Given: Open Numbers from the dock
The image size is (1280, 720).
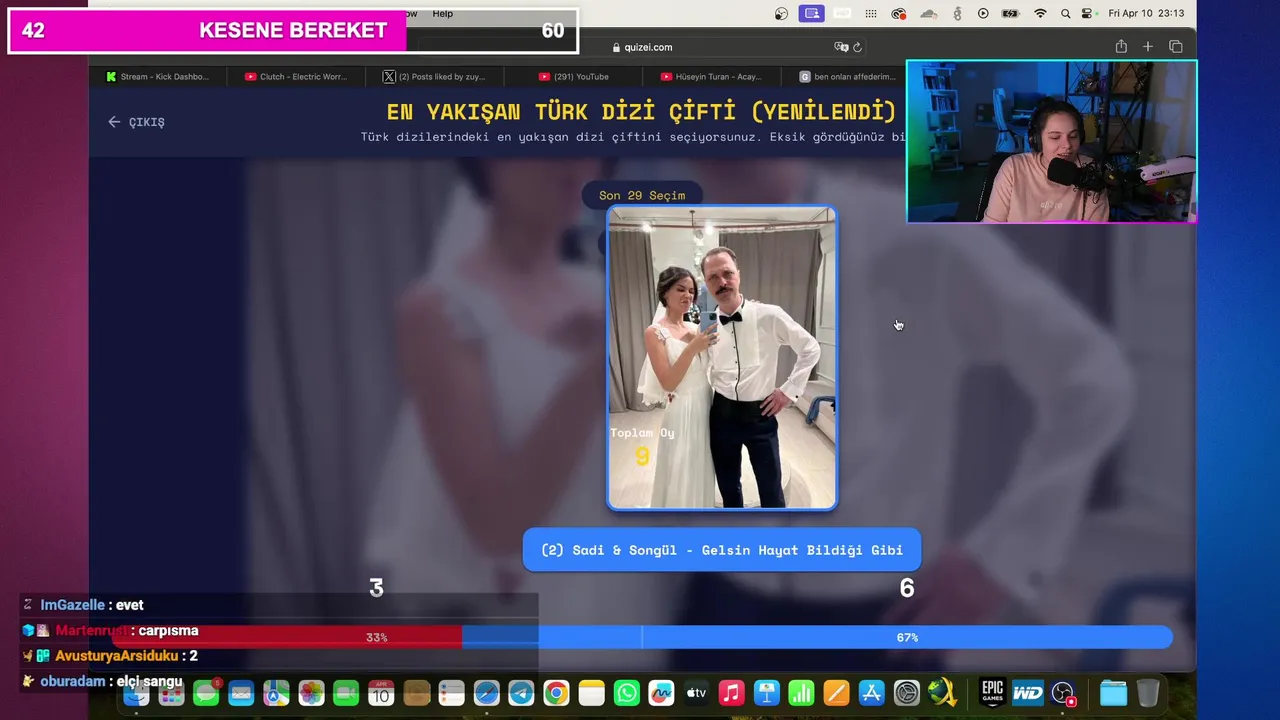Looking at the screenshot, I should tap(801, 692).
